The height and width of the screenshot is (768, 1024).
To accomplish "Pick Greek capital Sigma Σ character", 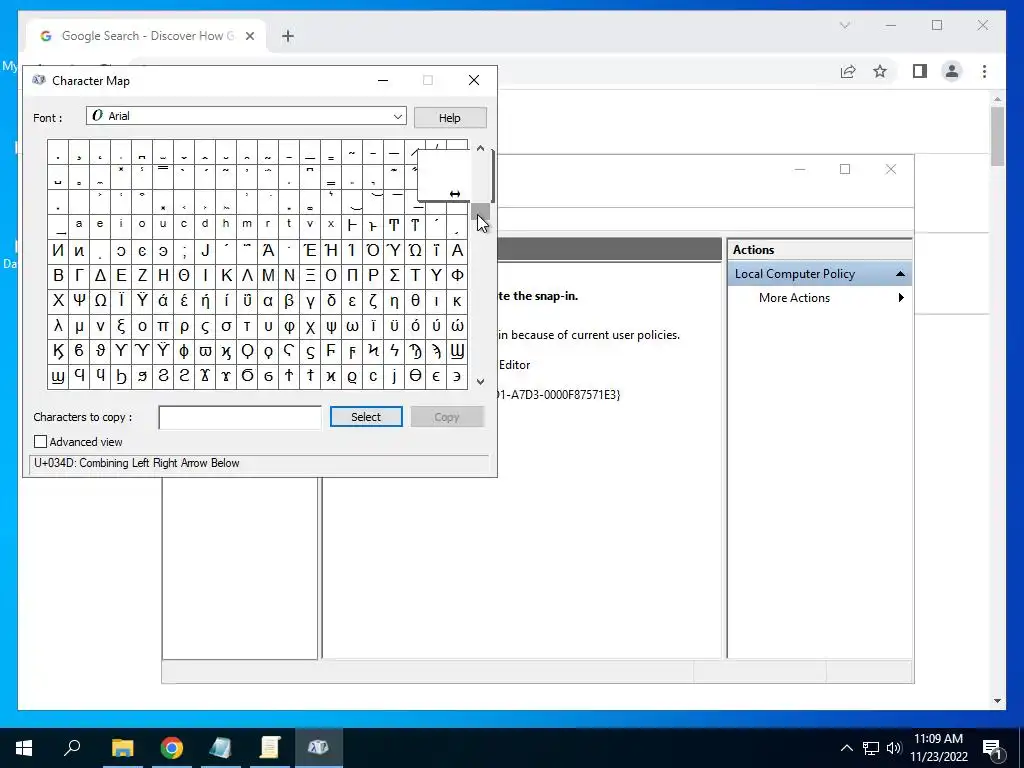I will point(394,276).
